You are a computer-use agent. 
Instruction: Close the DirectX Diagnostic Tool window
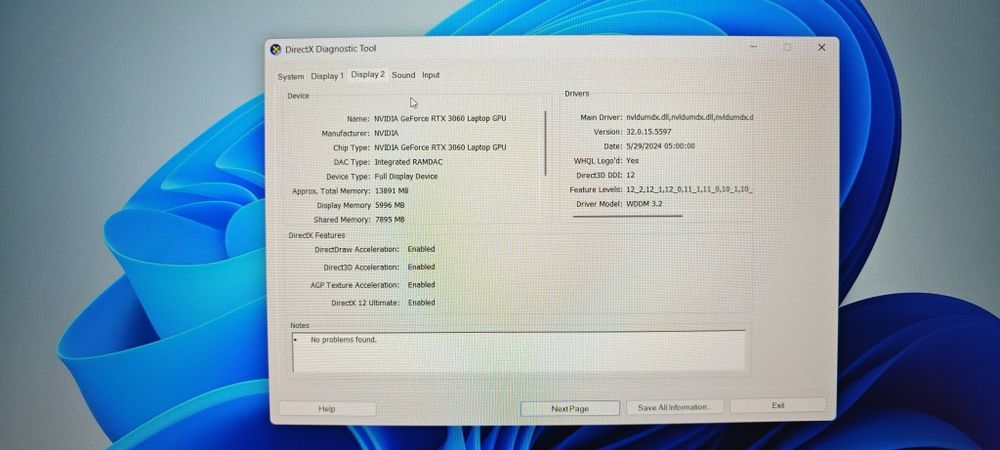(821, 47)
